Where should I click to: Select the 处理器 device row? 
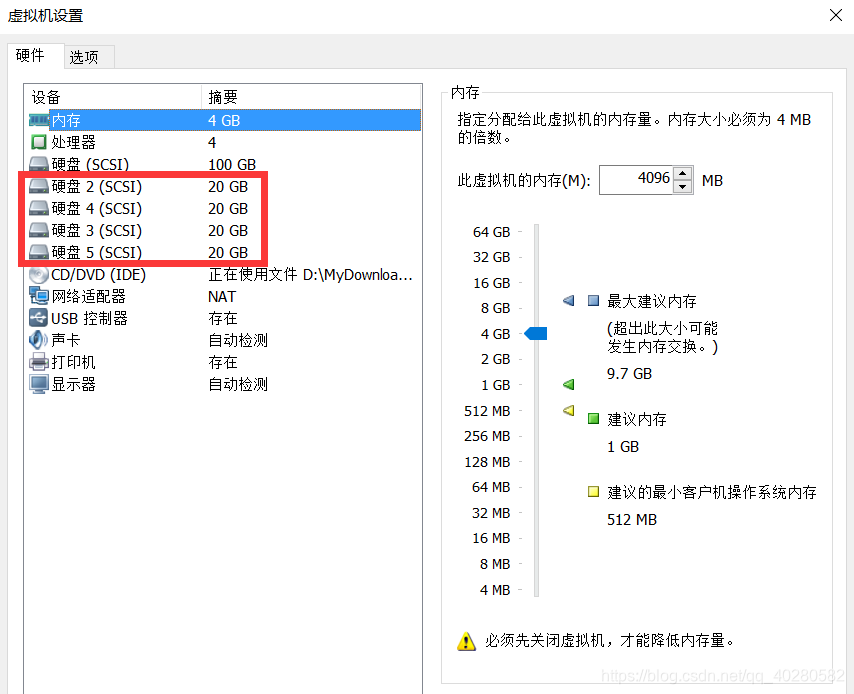224,142
